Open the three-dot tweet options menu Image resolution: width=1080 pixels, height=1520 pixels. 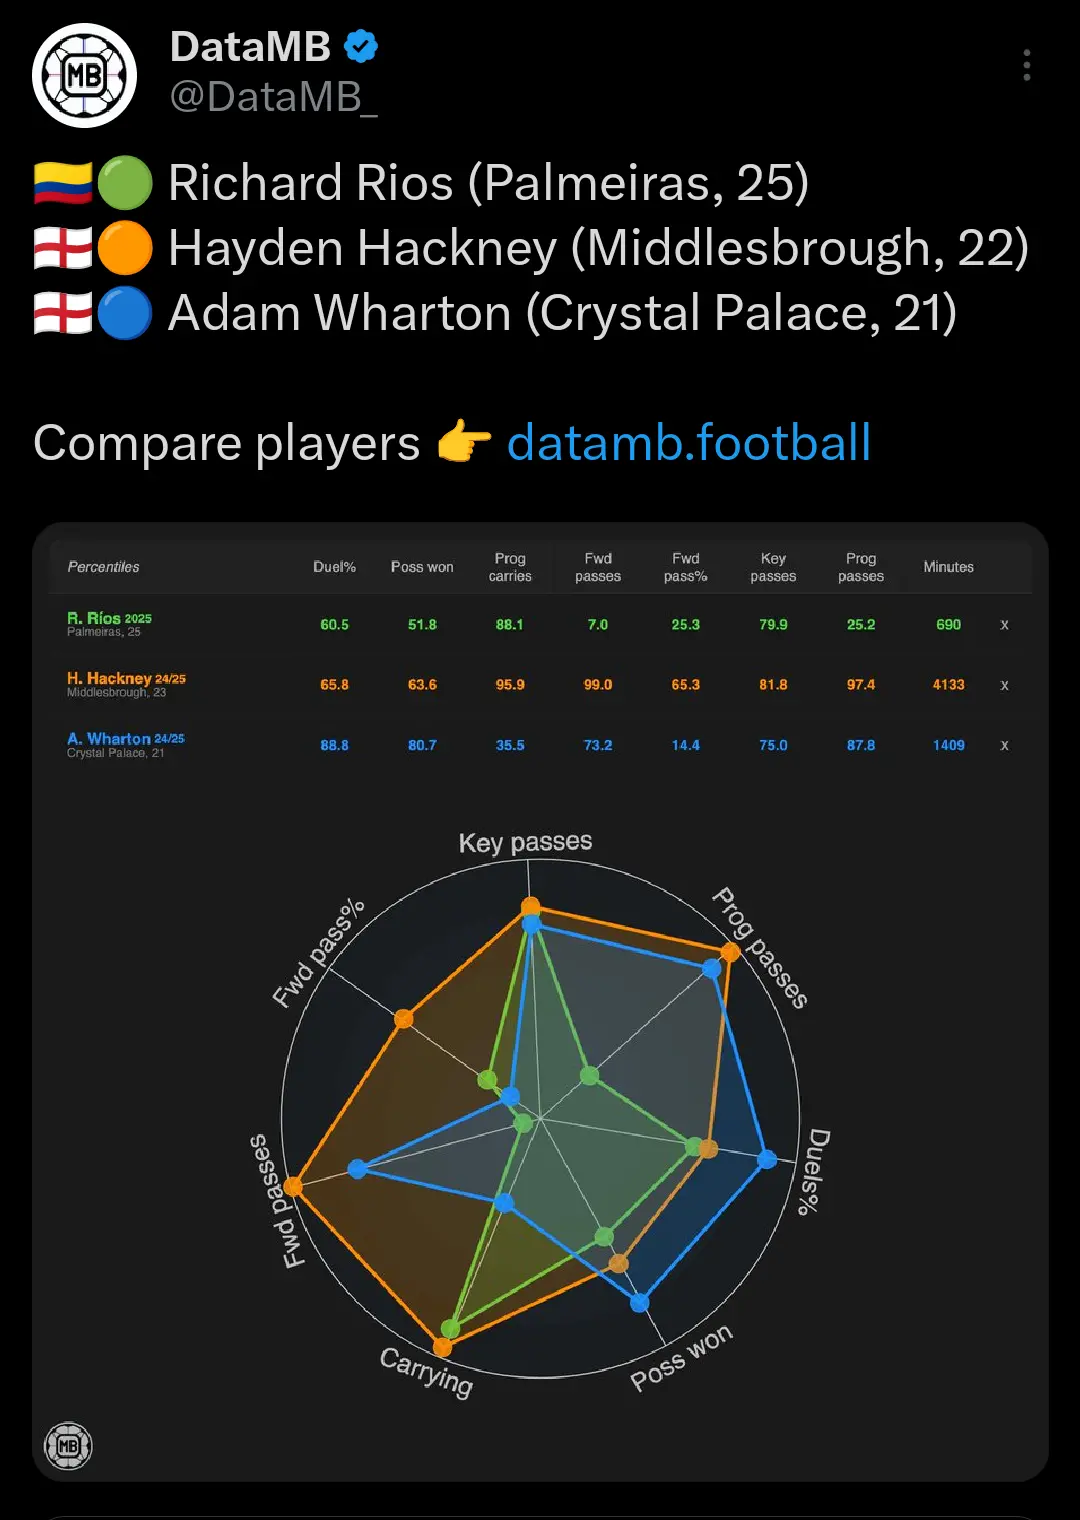(x=1026, y=65)
